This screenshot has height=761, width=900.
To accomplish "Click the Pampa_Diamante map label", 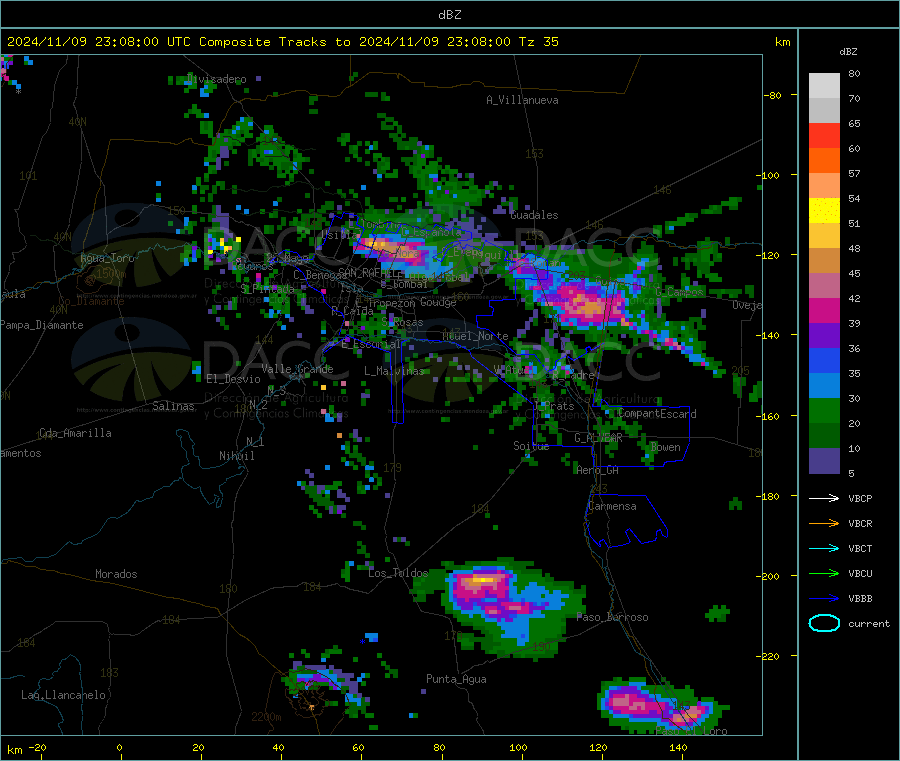I will click(42, 325).
